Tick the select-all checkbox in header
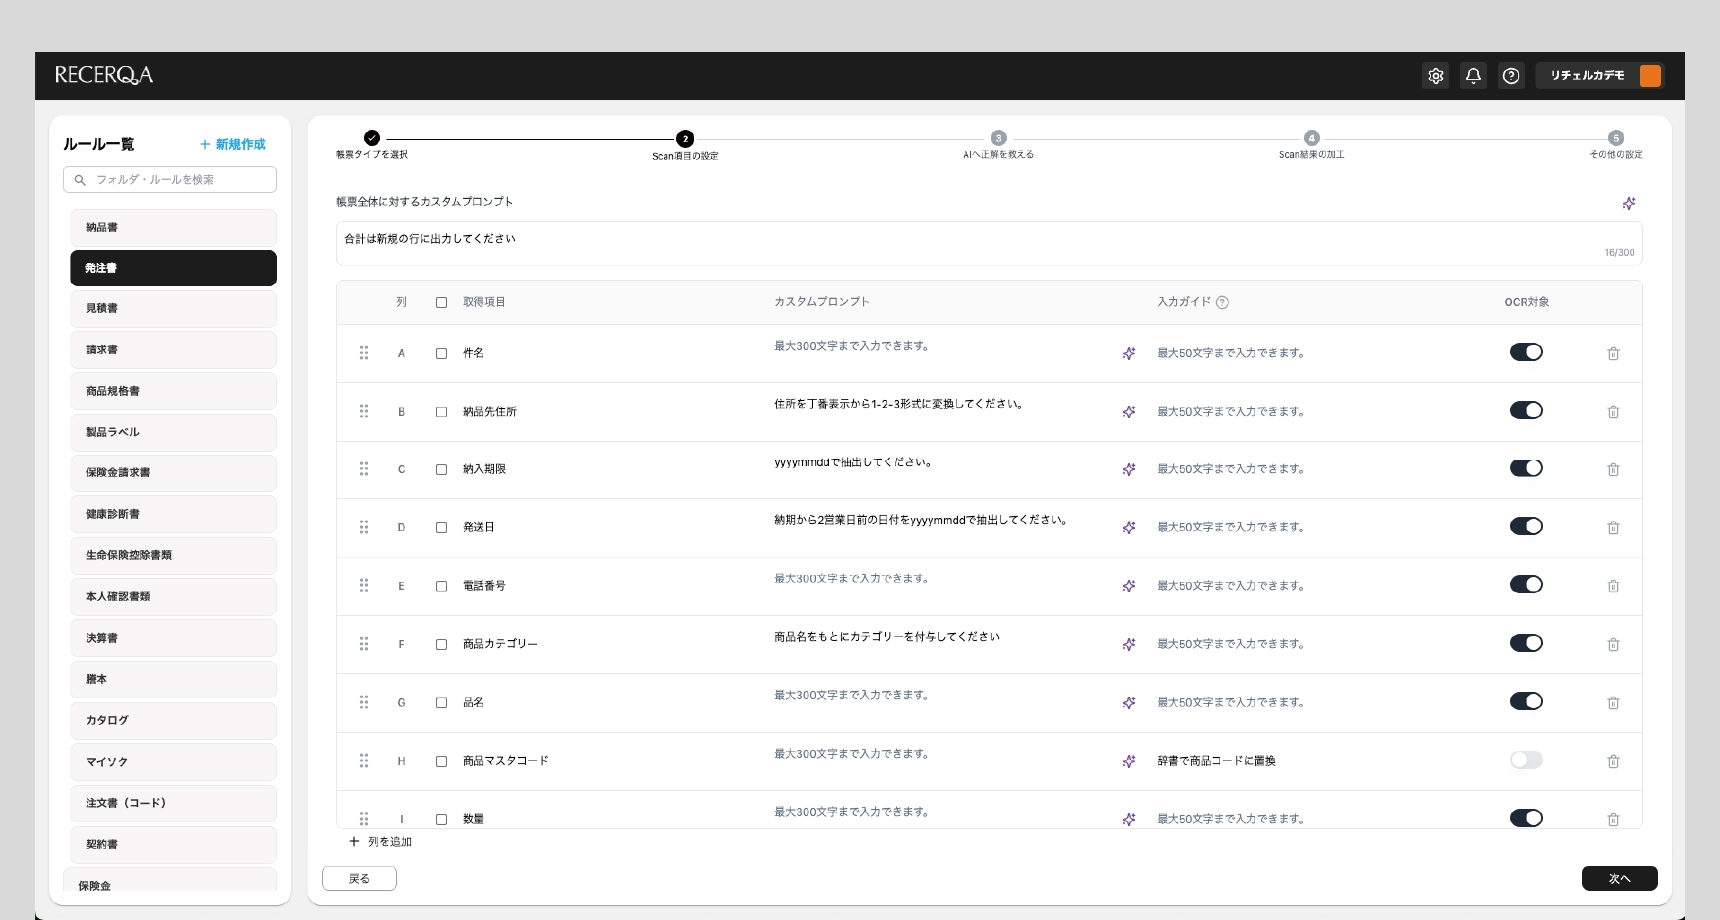Viewport: 1720px width, 920px height. [x=441, y=302]
